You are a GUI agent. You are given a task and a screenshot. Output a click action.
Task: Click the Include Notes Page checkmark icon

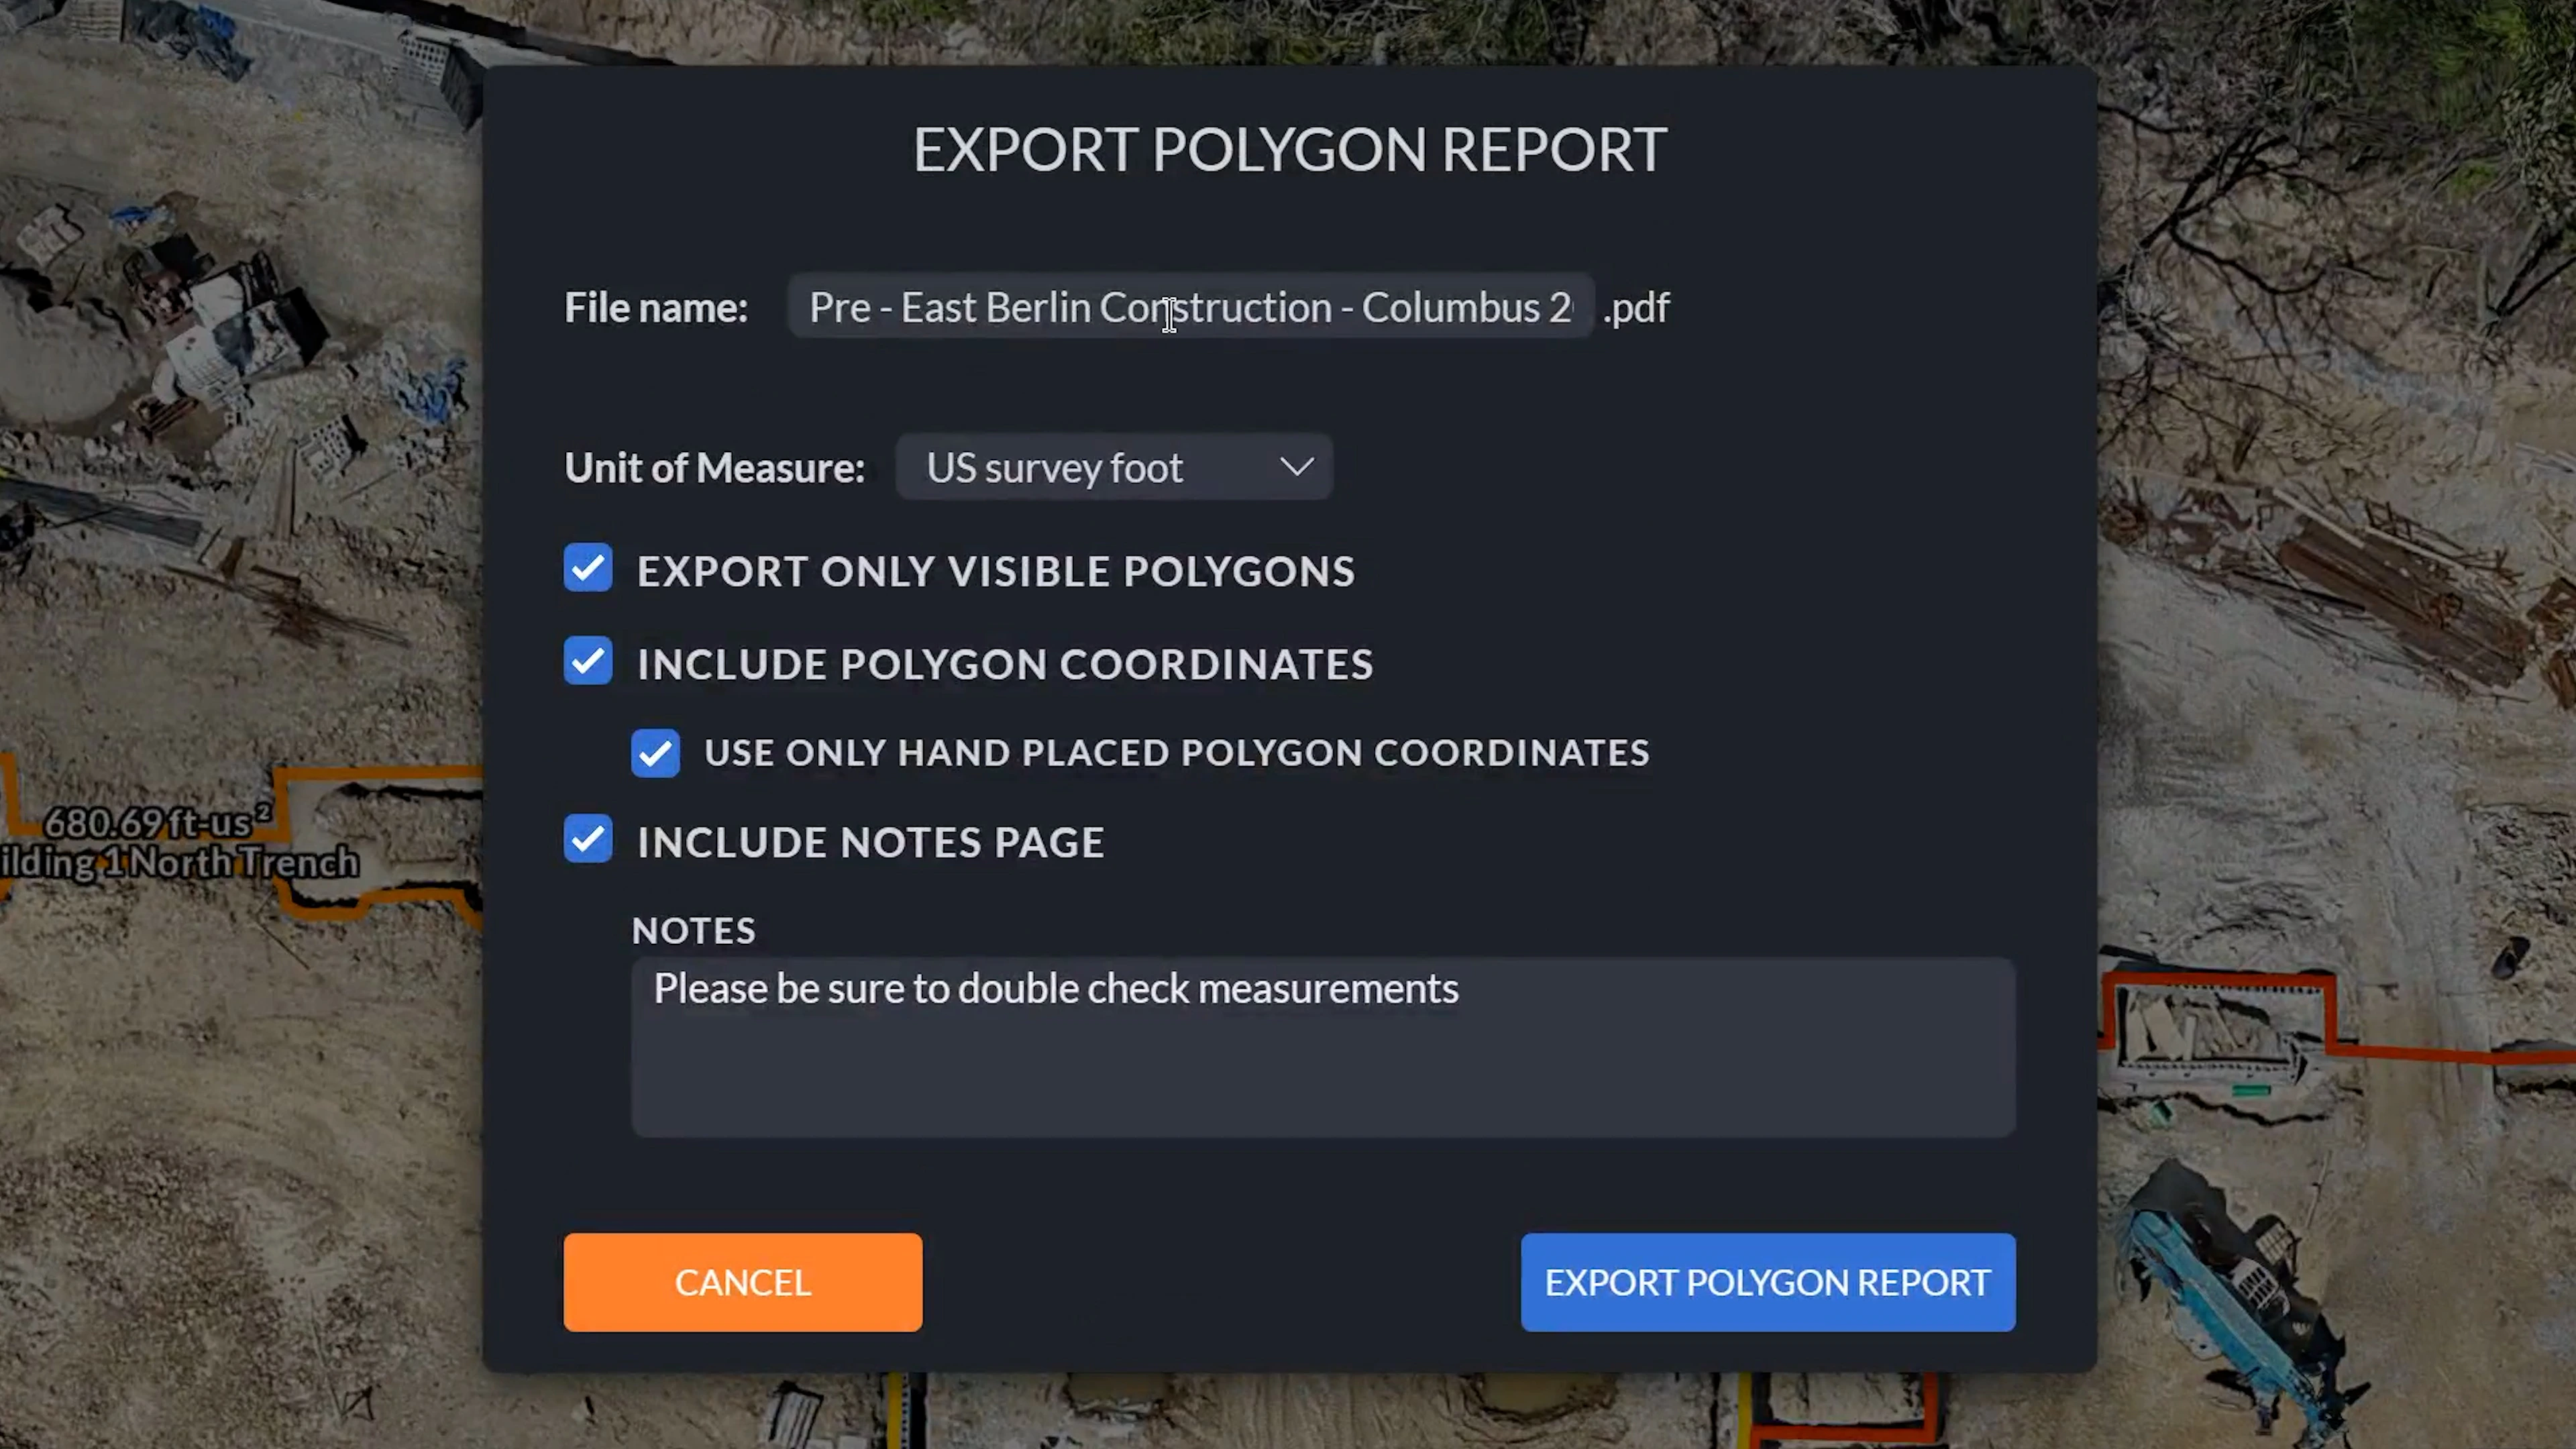click(588, 841)
